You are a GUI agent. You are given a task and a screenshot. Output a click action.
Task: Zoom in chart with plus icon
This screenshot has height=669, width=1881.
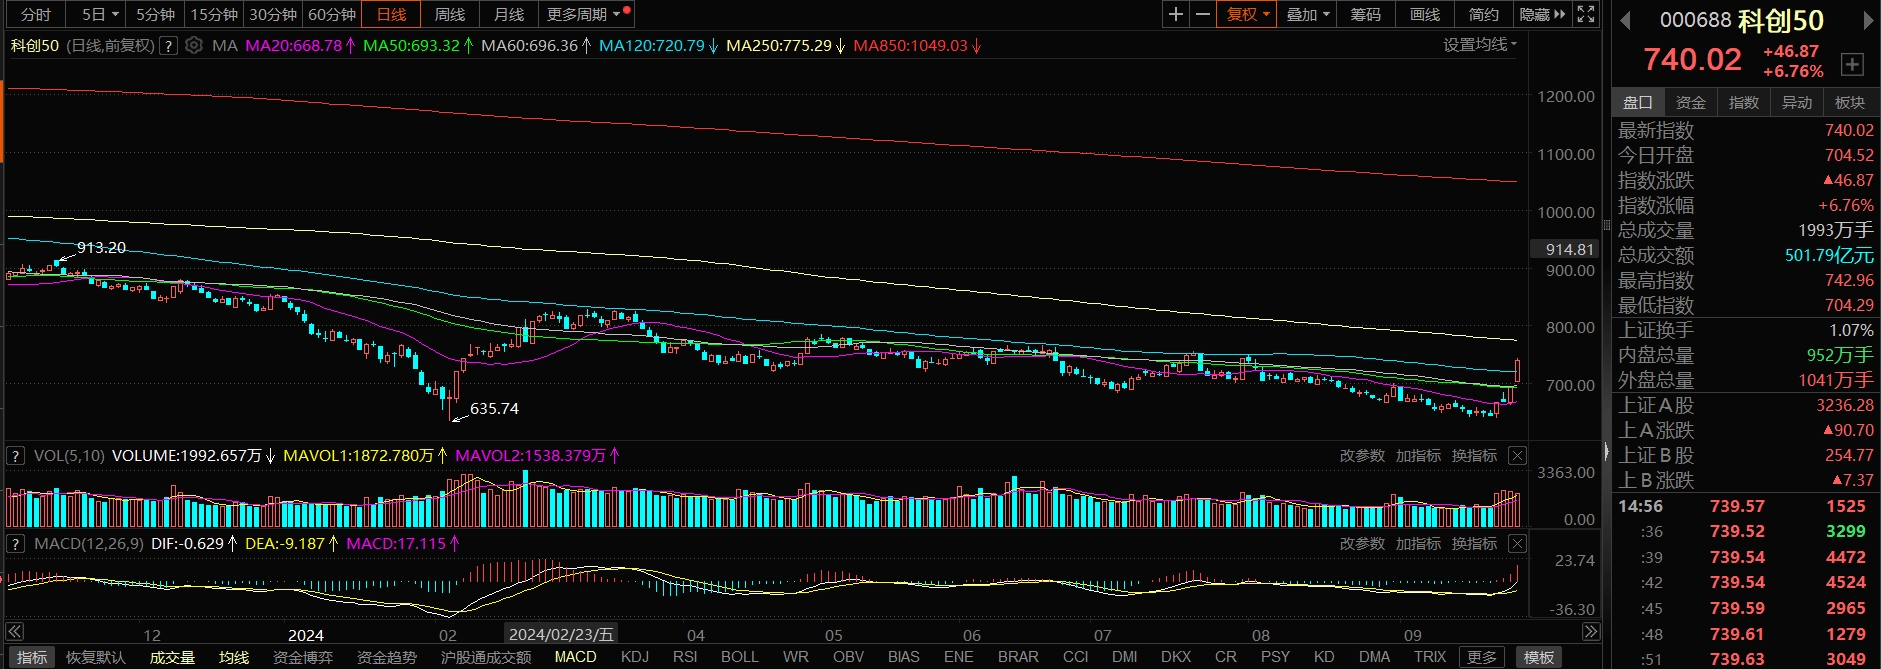pos(1176,14)
